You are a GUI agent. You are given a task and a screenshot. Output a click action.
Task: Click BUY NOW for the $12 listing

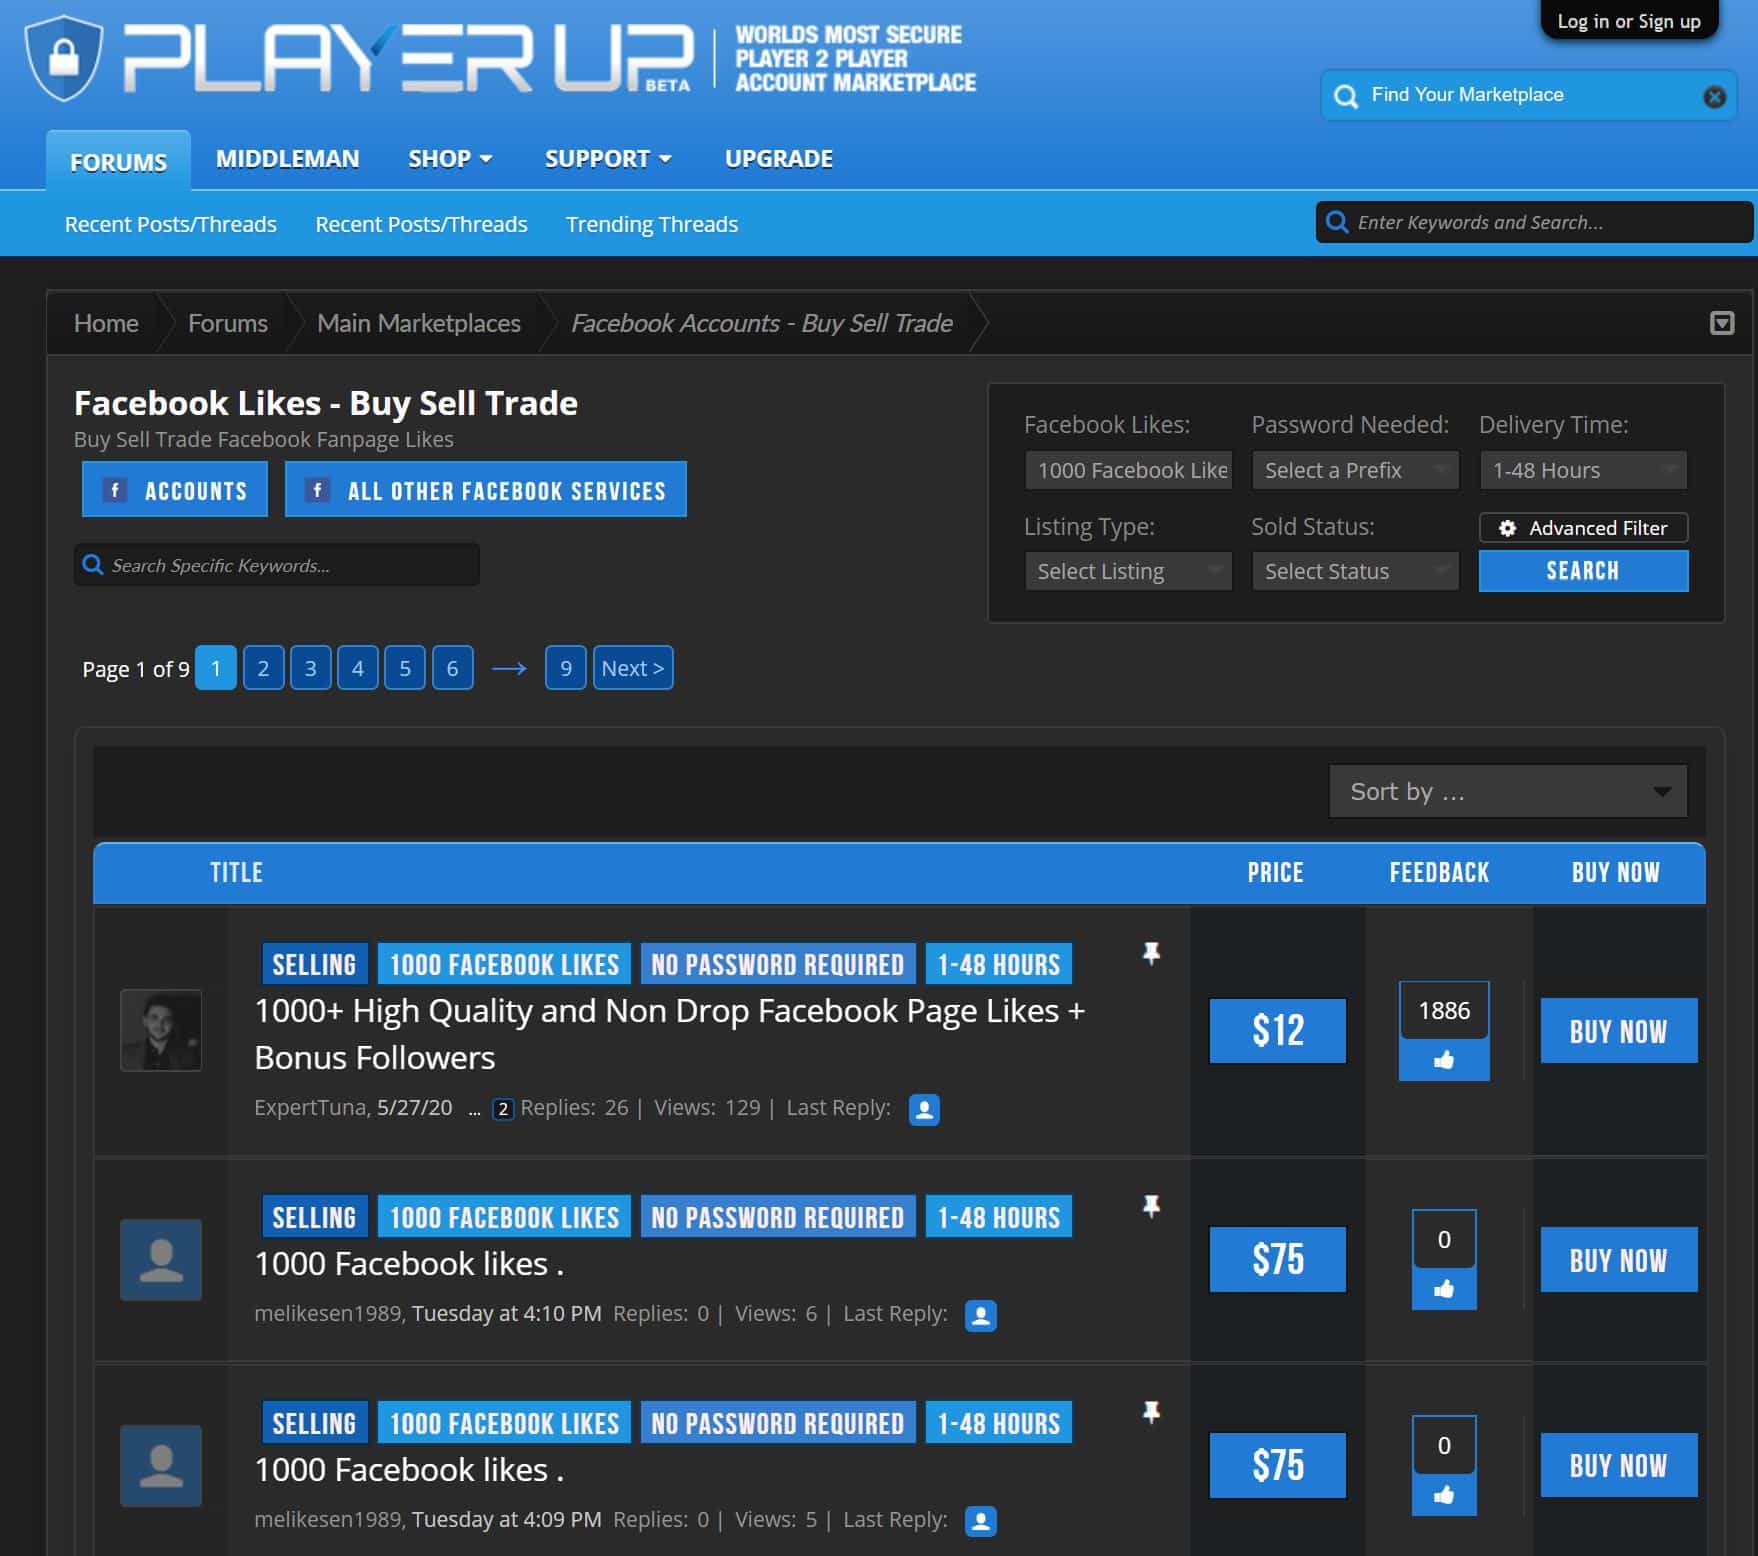pos(1618,1030)
